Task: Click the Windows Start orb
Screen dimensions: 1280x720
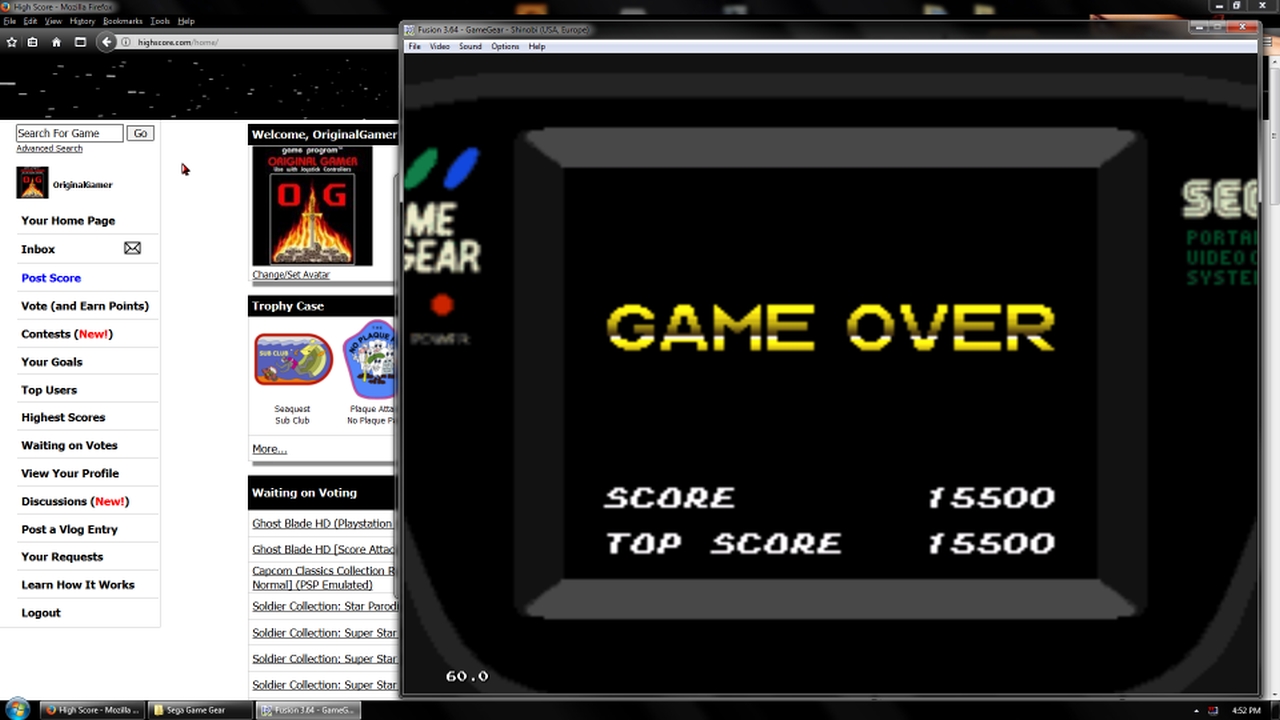Action: (17, 709)
